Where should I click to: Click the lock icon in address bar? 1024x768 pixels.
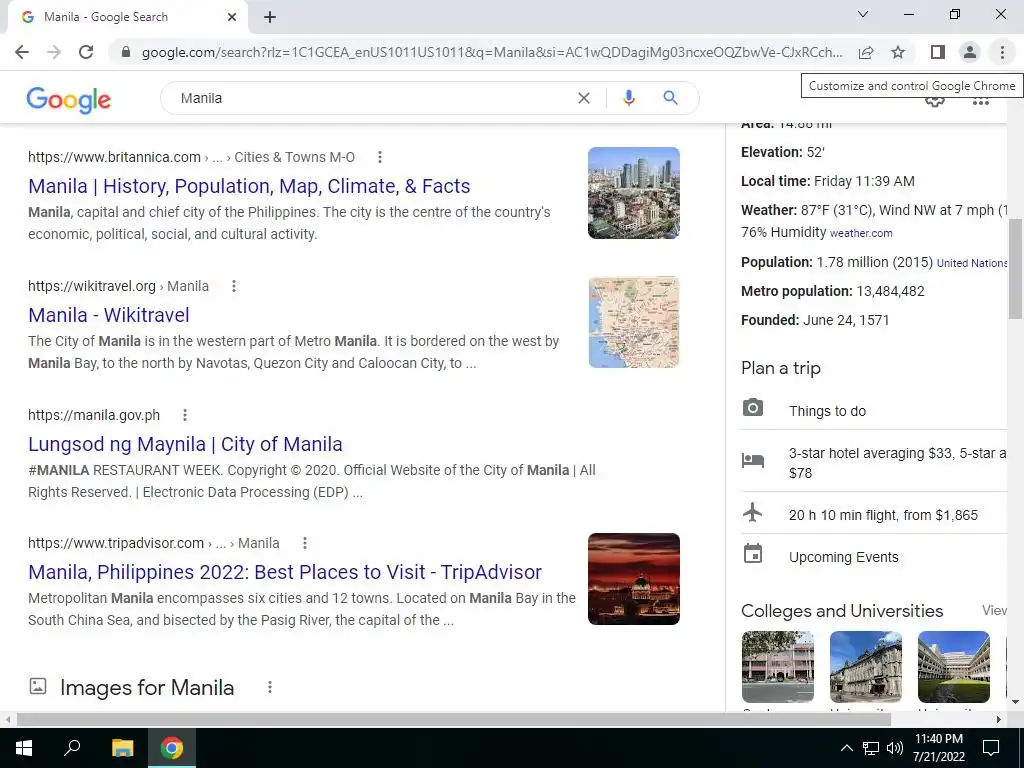126,52
